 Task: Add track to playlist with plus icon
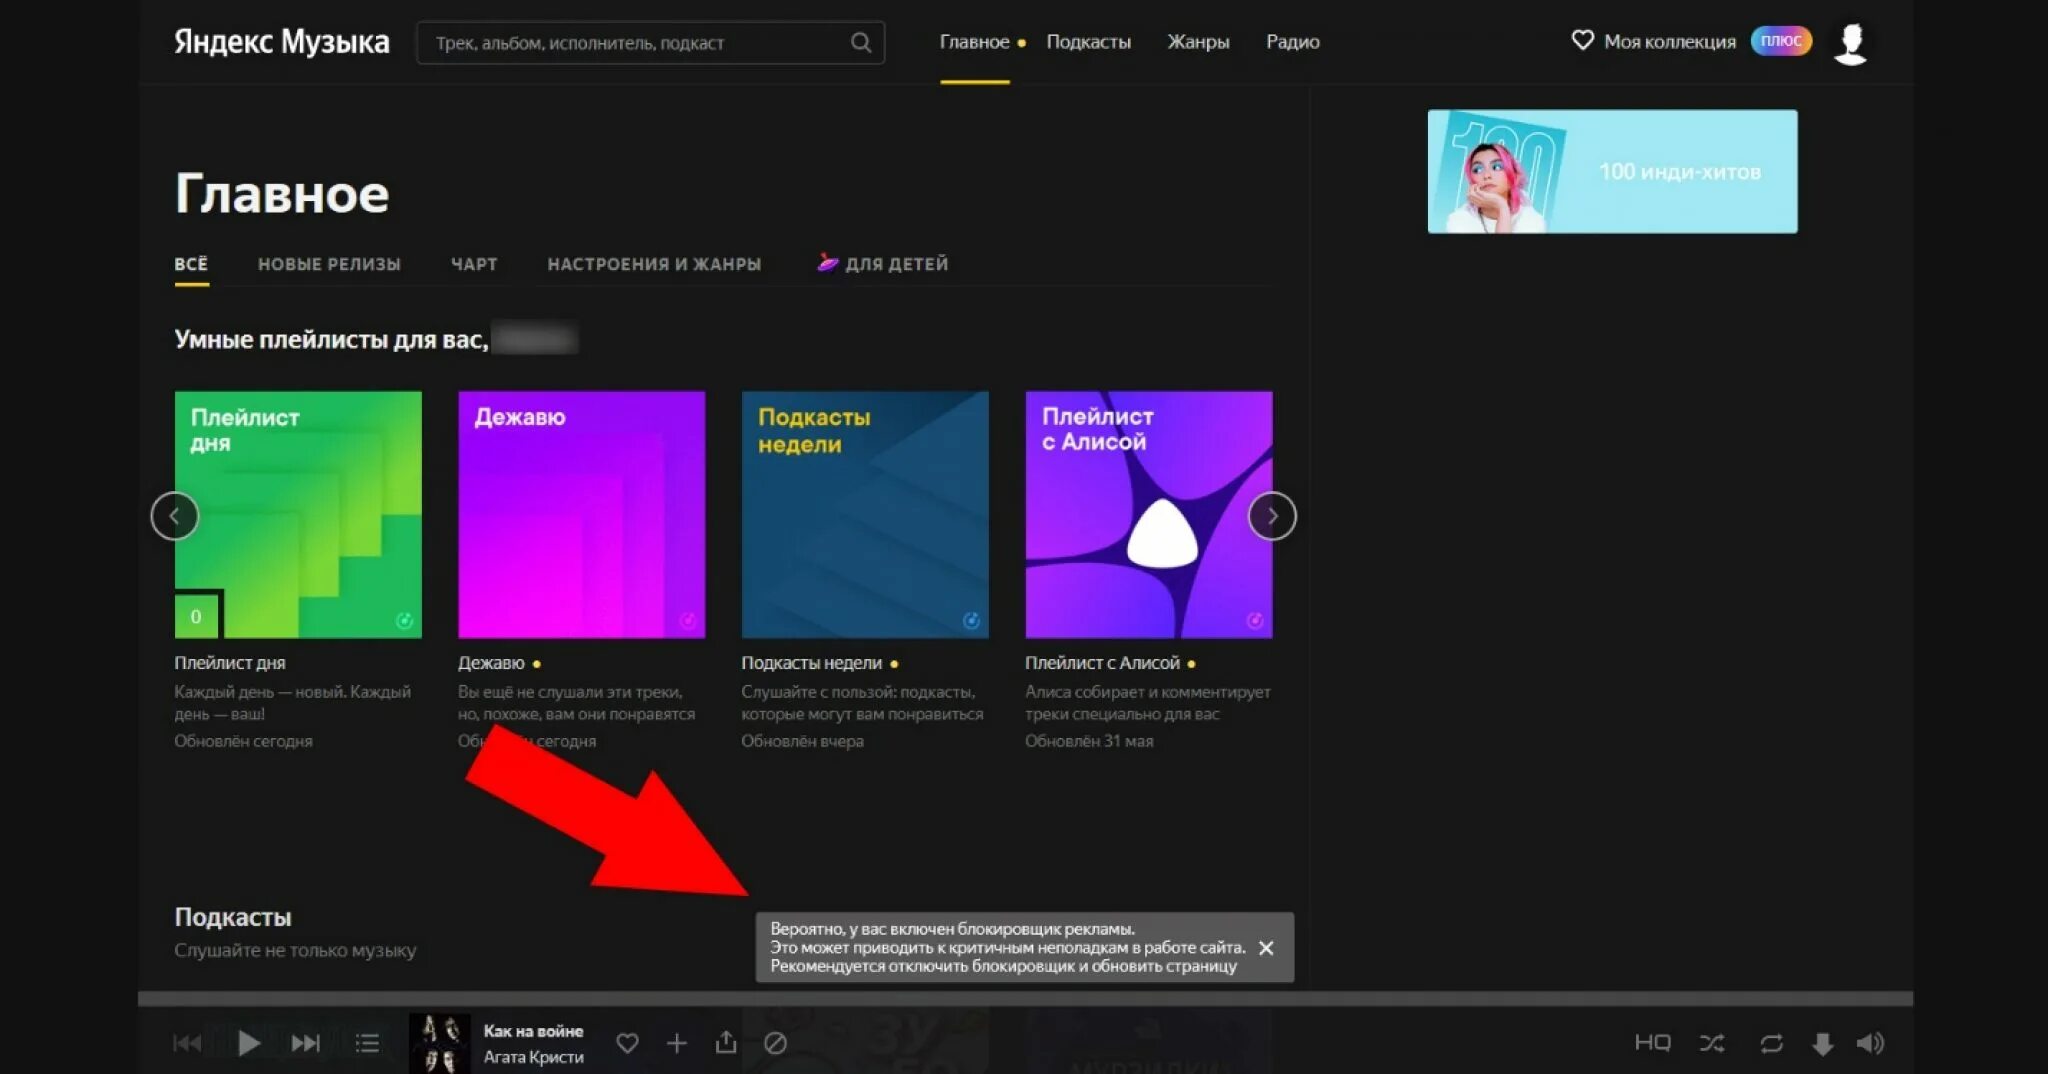[x=677, y=1043]
